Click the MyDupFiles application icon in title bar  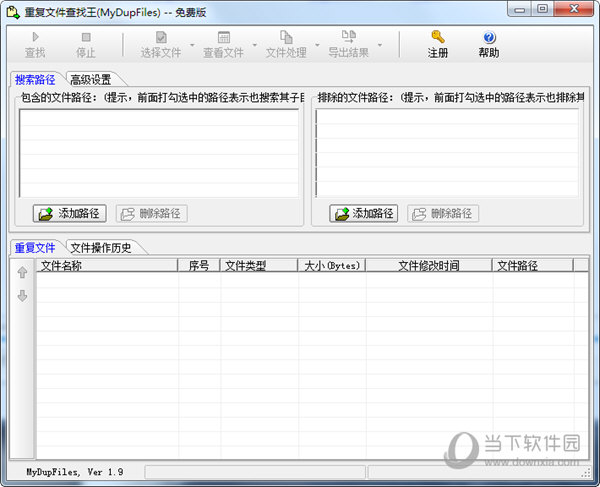click(x=13, y=12)
